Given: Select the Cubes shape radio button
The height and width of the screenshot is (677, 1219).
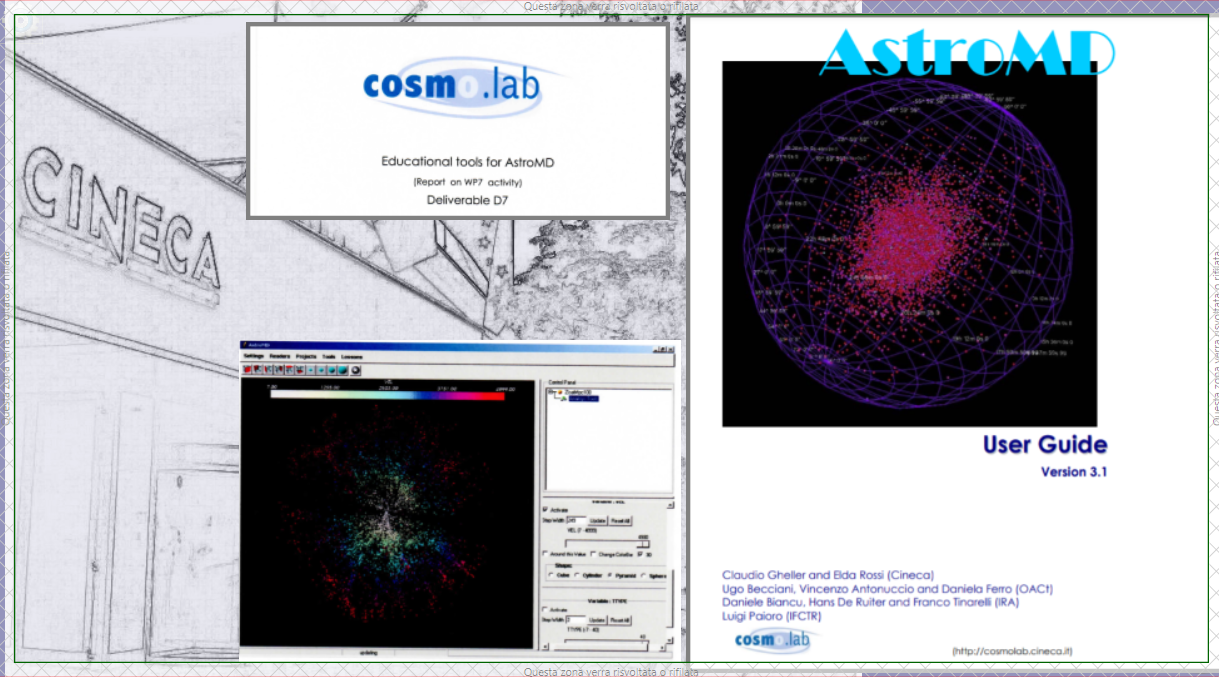Looking at the screenshot, I should pyautogui.click(x=551, y=576).
